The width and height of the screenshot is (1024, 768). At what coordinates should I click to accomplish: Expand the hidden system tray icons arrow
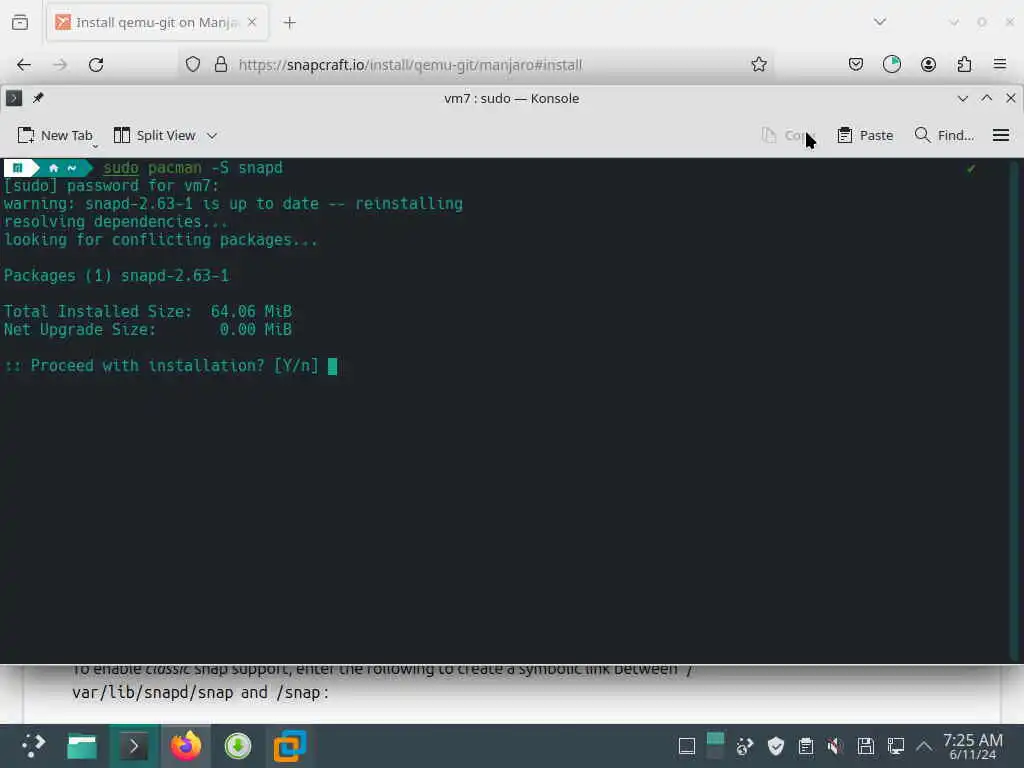(924, 746)
